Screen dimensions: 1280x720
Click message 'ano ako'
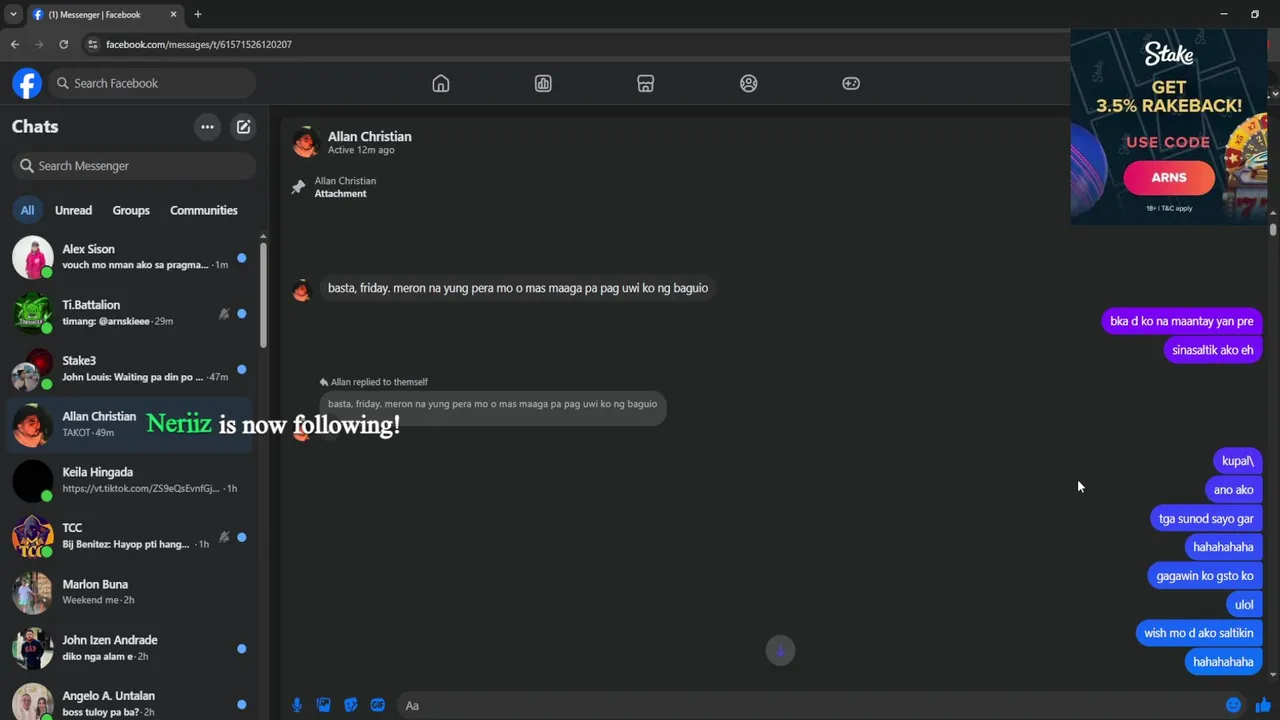pyautogui.click(x=1233, y=490)
